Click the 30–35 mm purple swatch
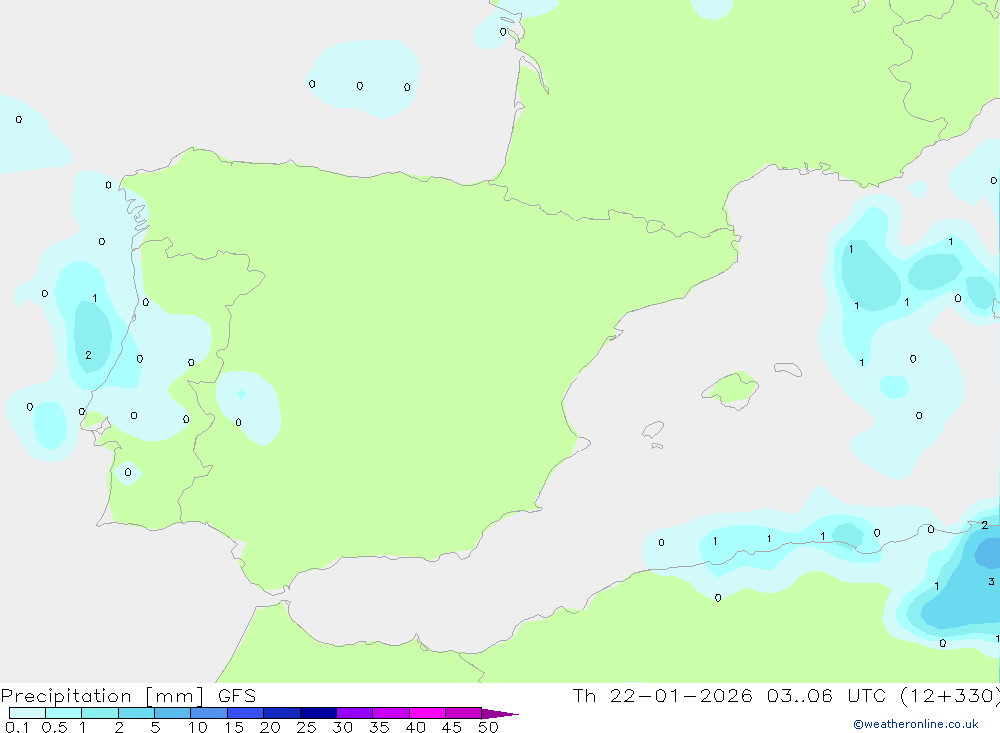The height and width of the screenshot is (733, 1000). [355, 713]
